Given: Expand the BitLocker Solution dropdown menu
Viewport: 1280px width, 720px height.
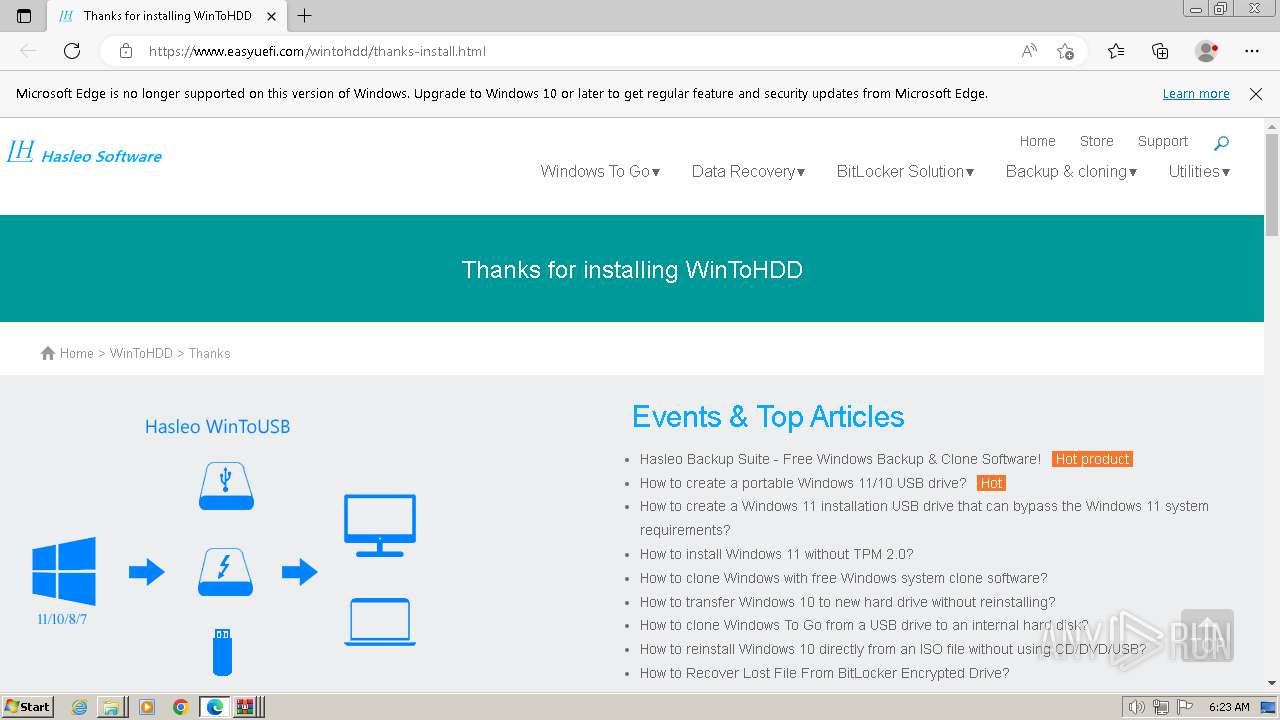Looking at the screenshot, I should tap(906, 172).
